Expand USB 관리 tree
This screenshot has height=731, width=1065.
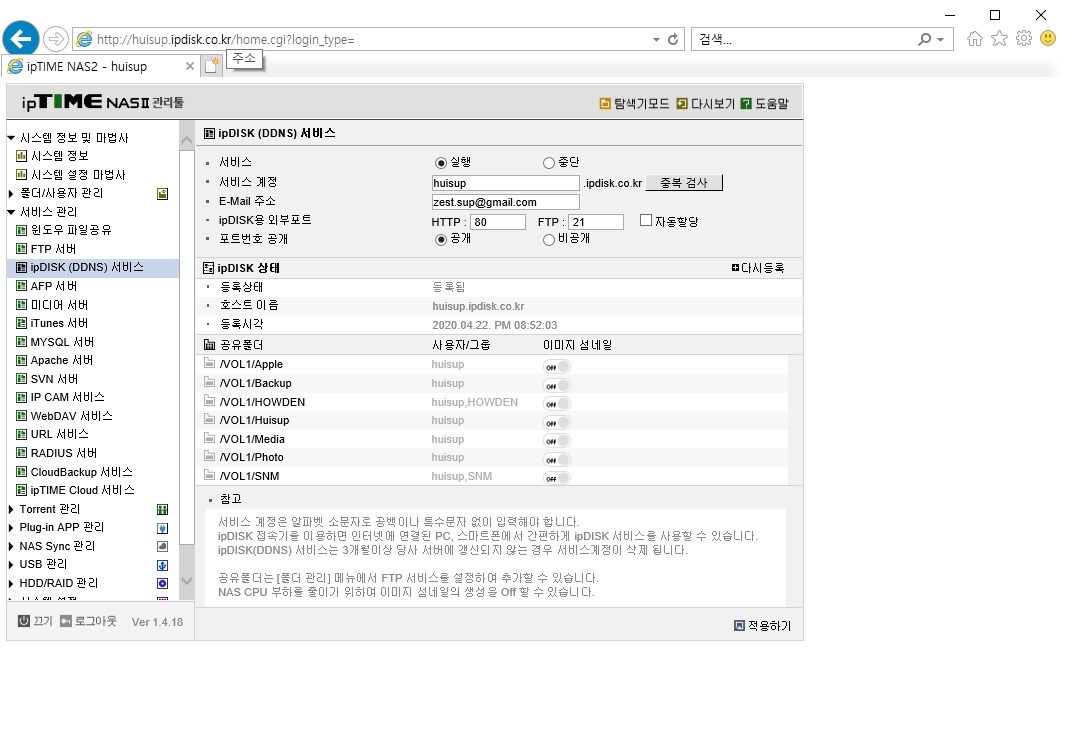click(x=11, y=565)
